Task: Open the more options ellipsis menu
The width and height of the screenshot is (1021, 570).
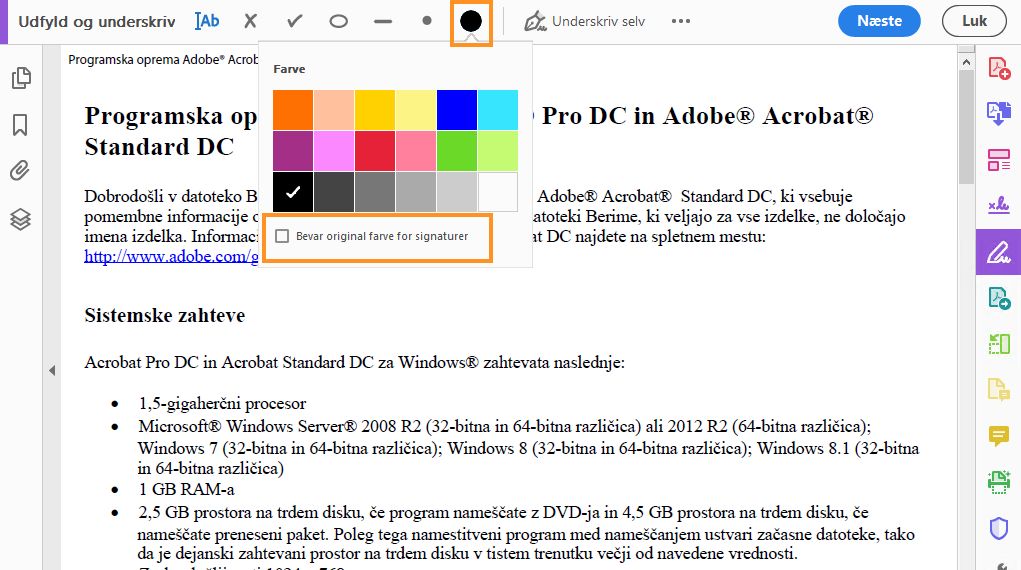Action: click(680, 21)
